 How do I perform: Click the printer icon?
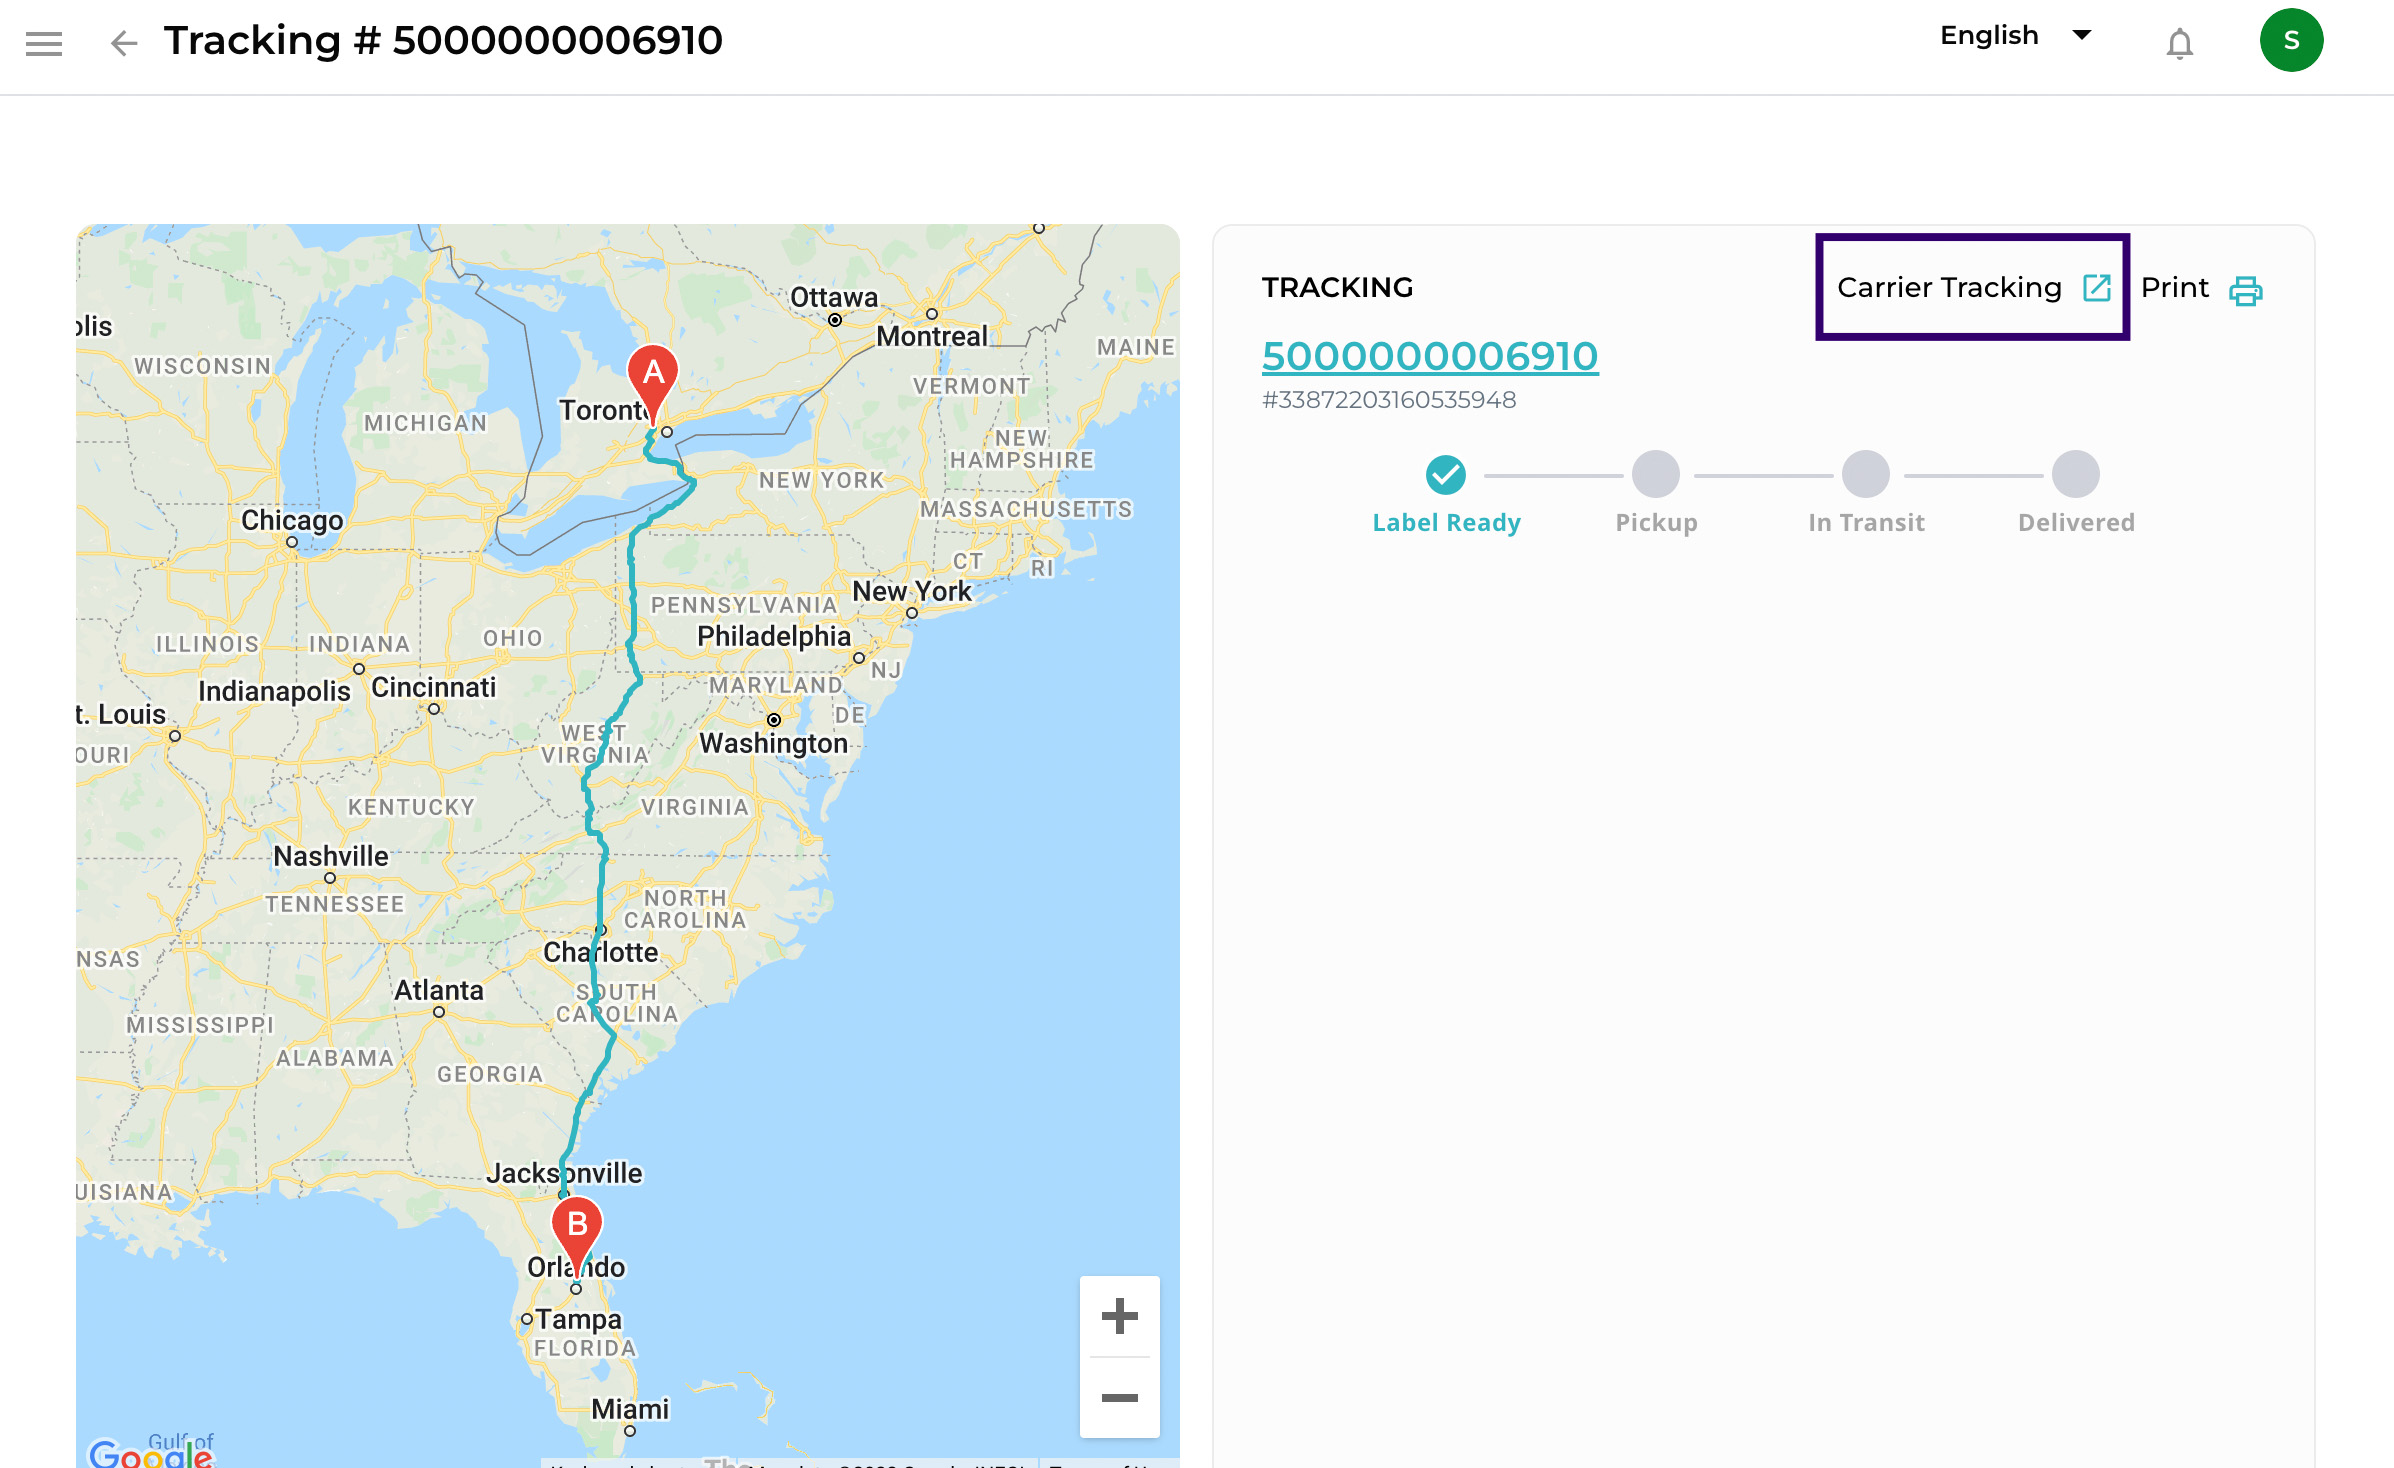[x=2245, y=290]
